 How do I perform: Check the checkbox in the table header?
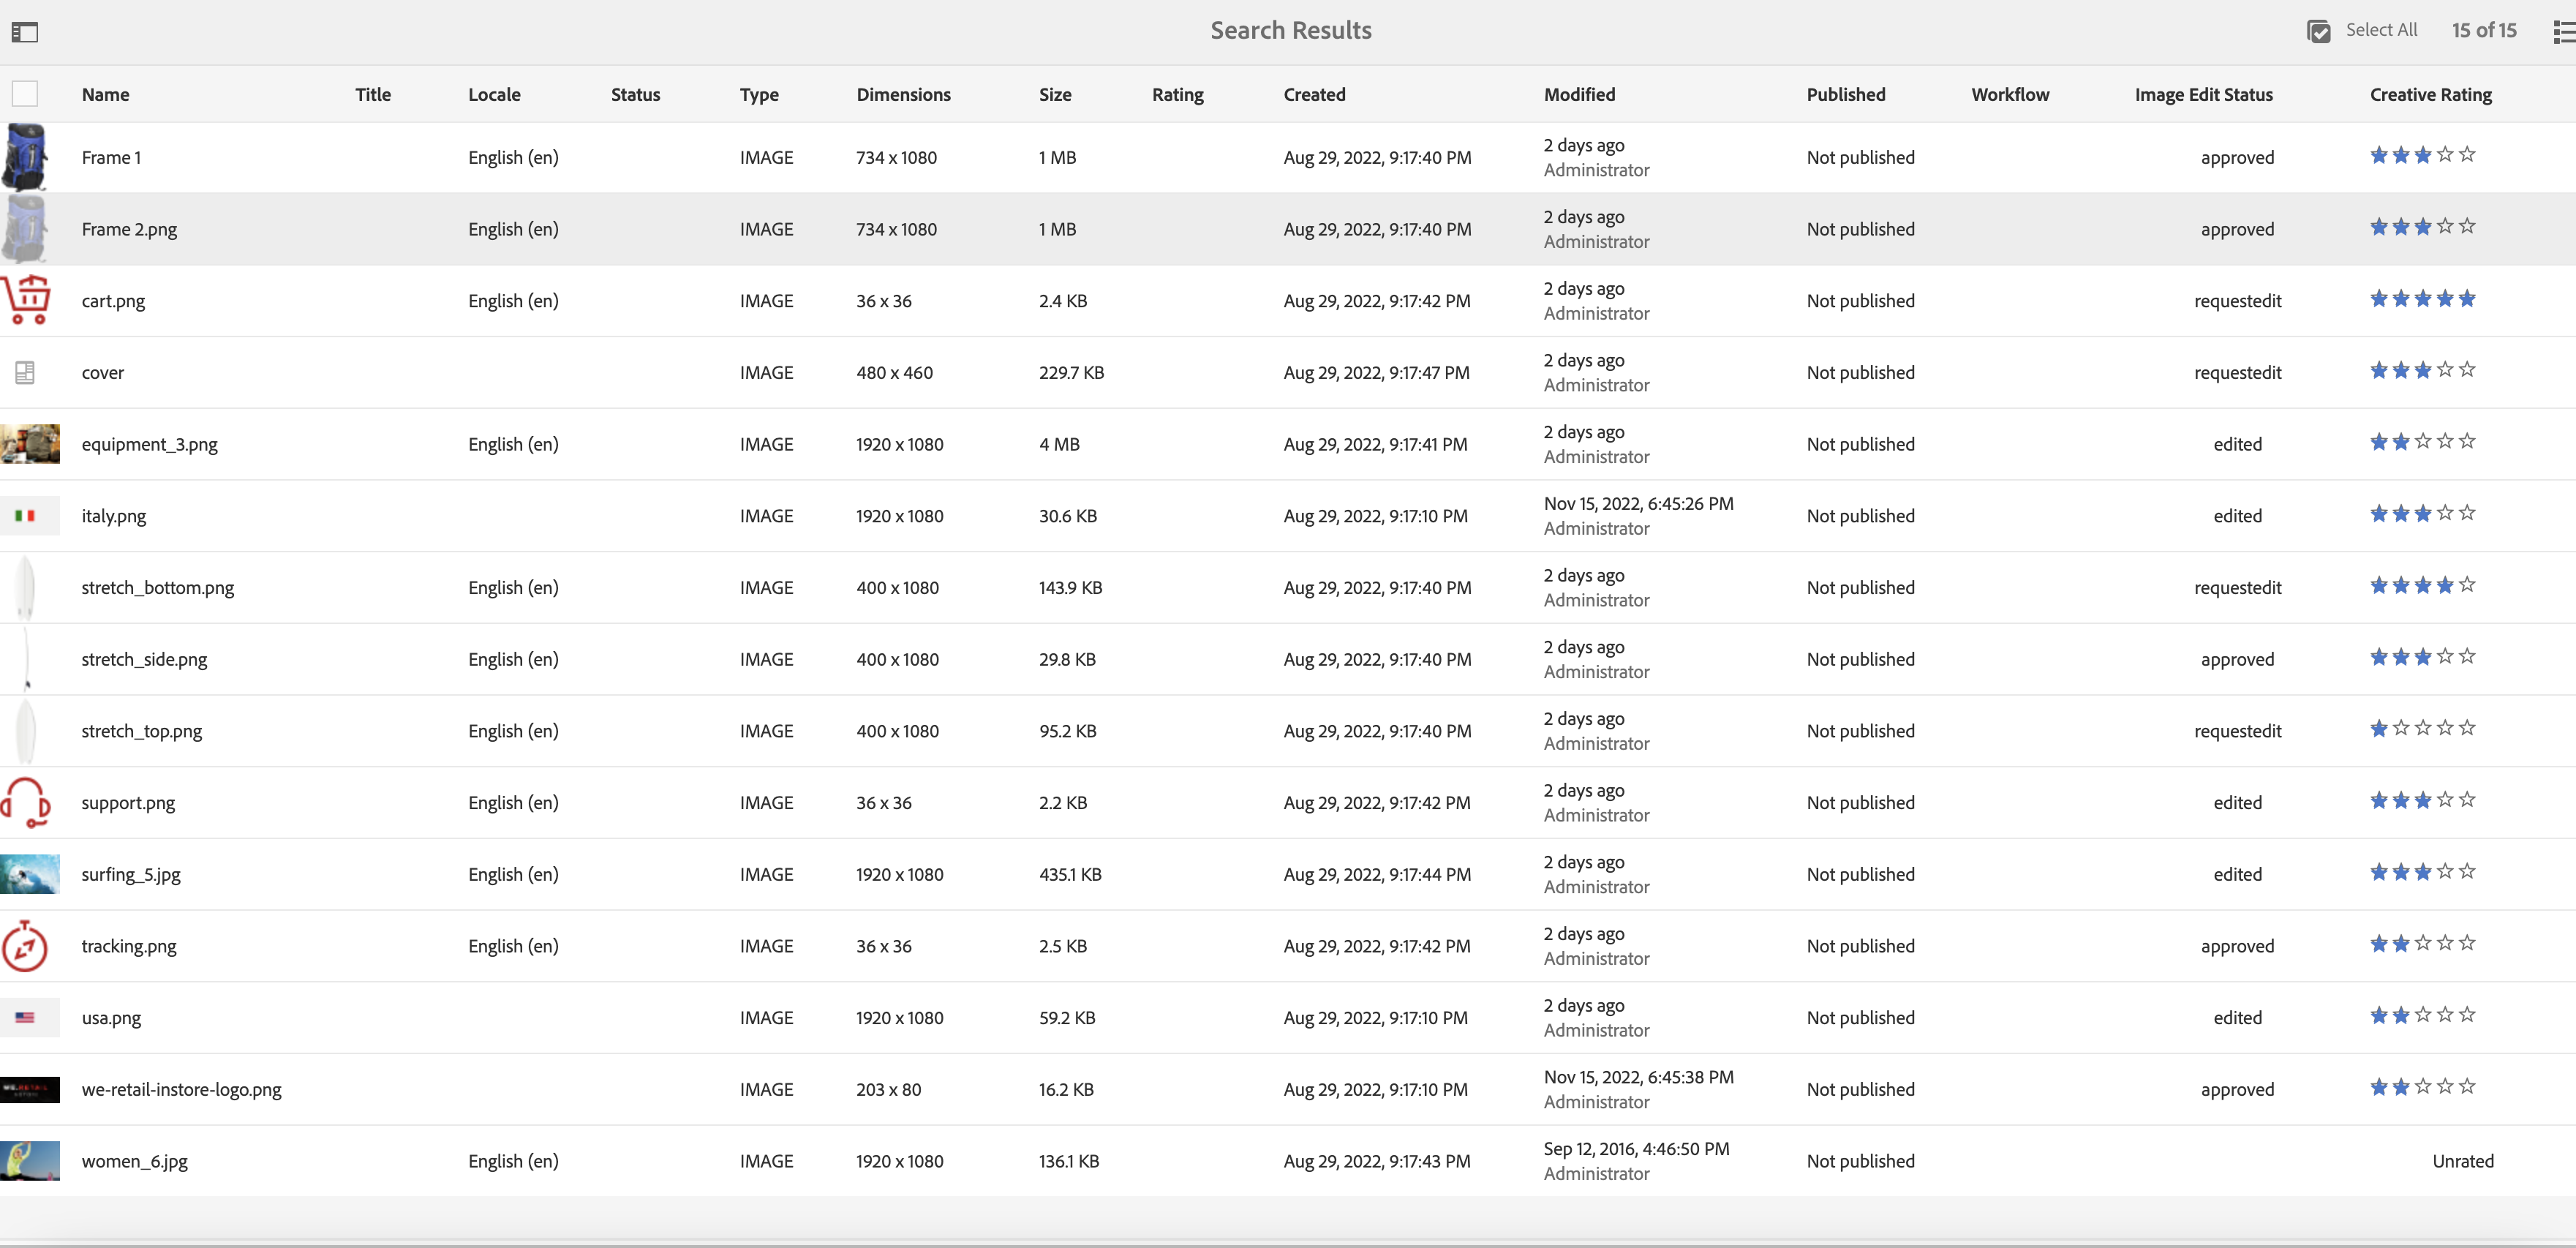point(25,93)
